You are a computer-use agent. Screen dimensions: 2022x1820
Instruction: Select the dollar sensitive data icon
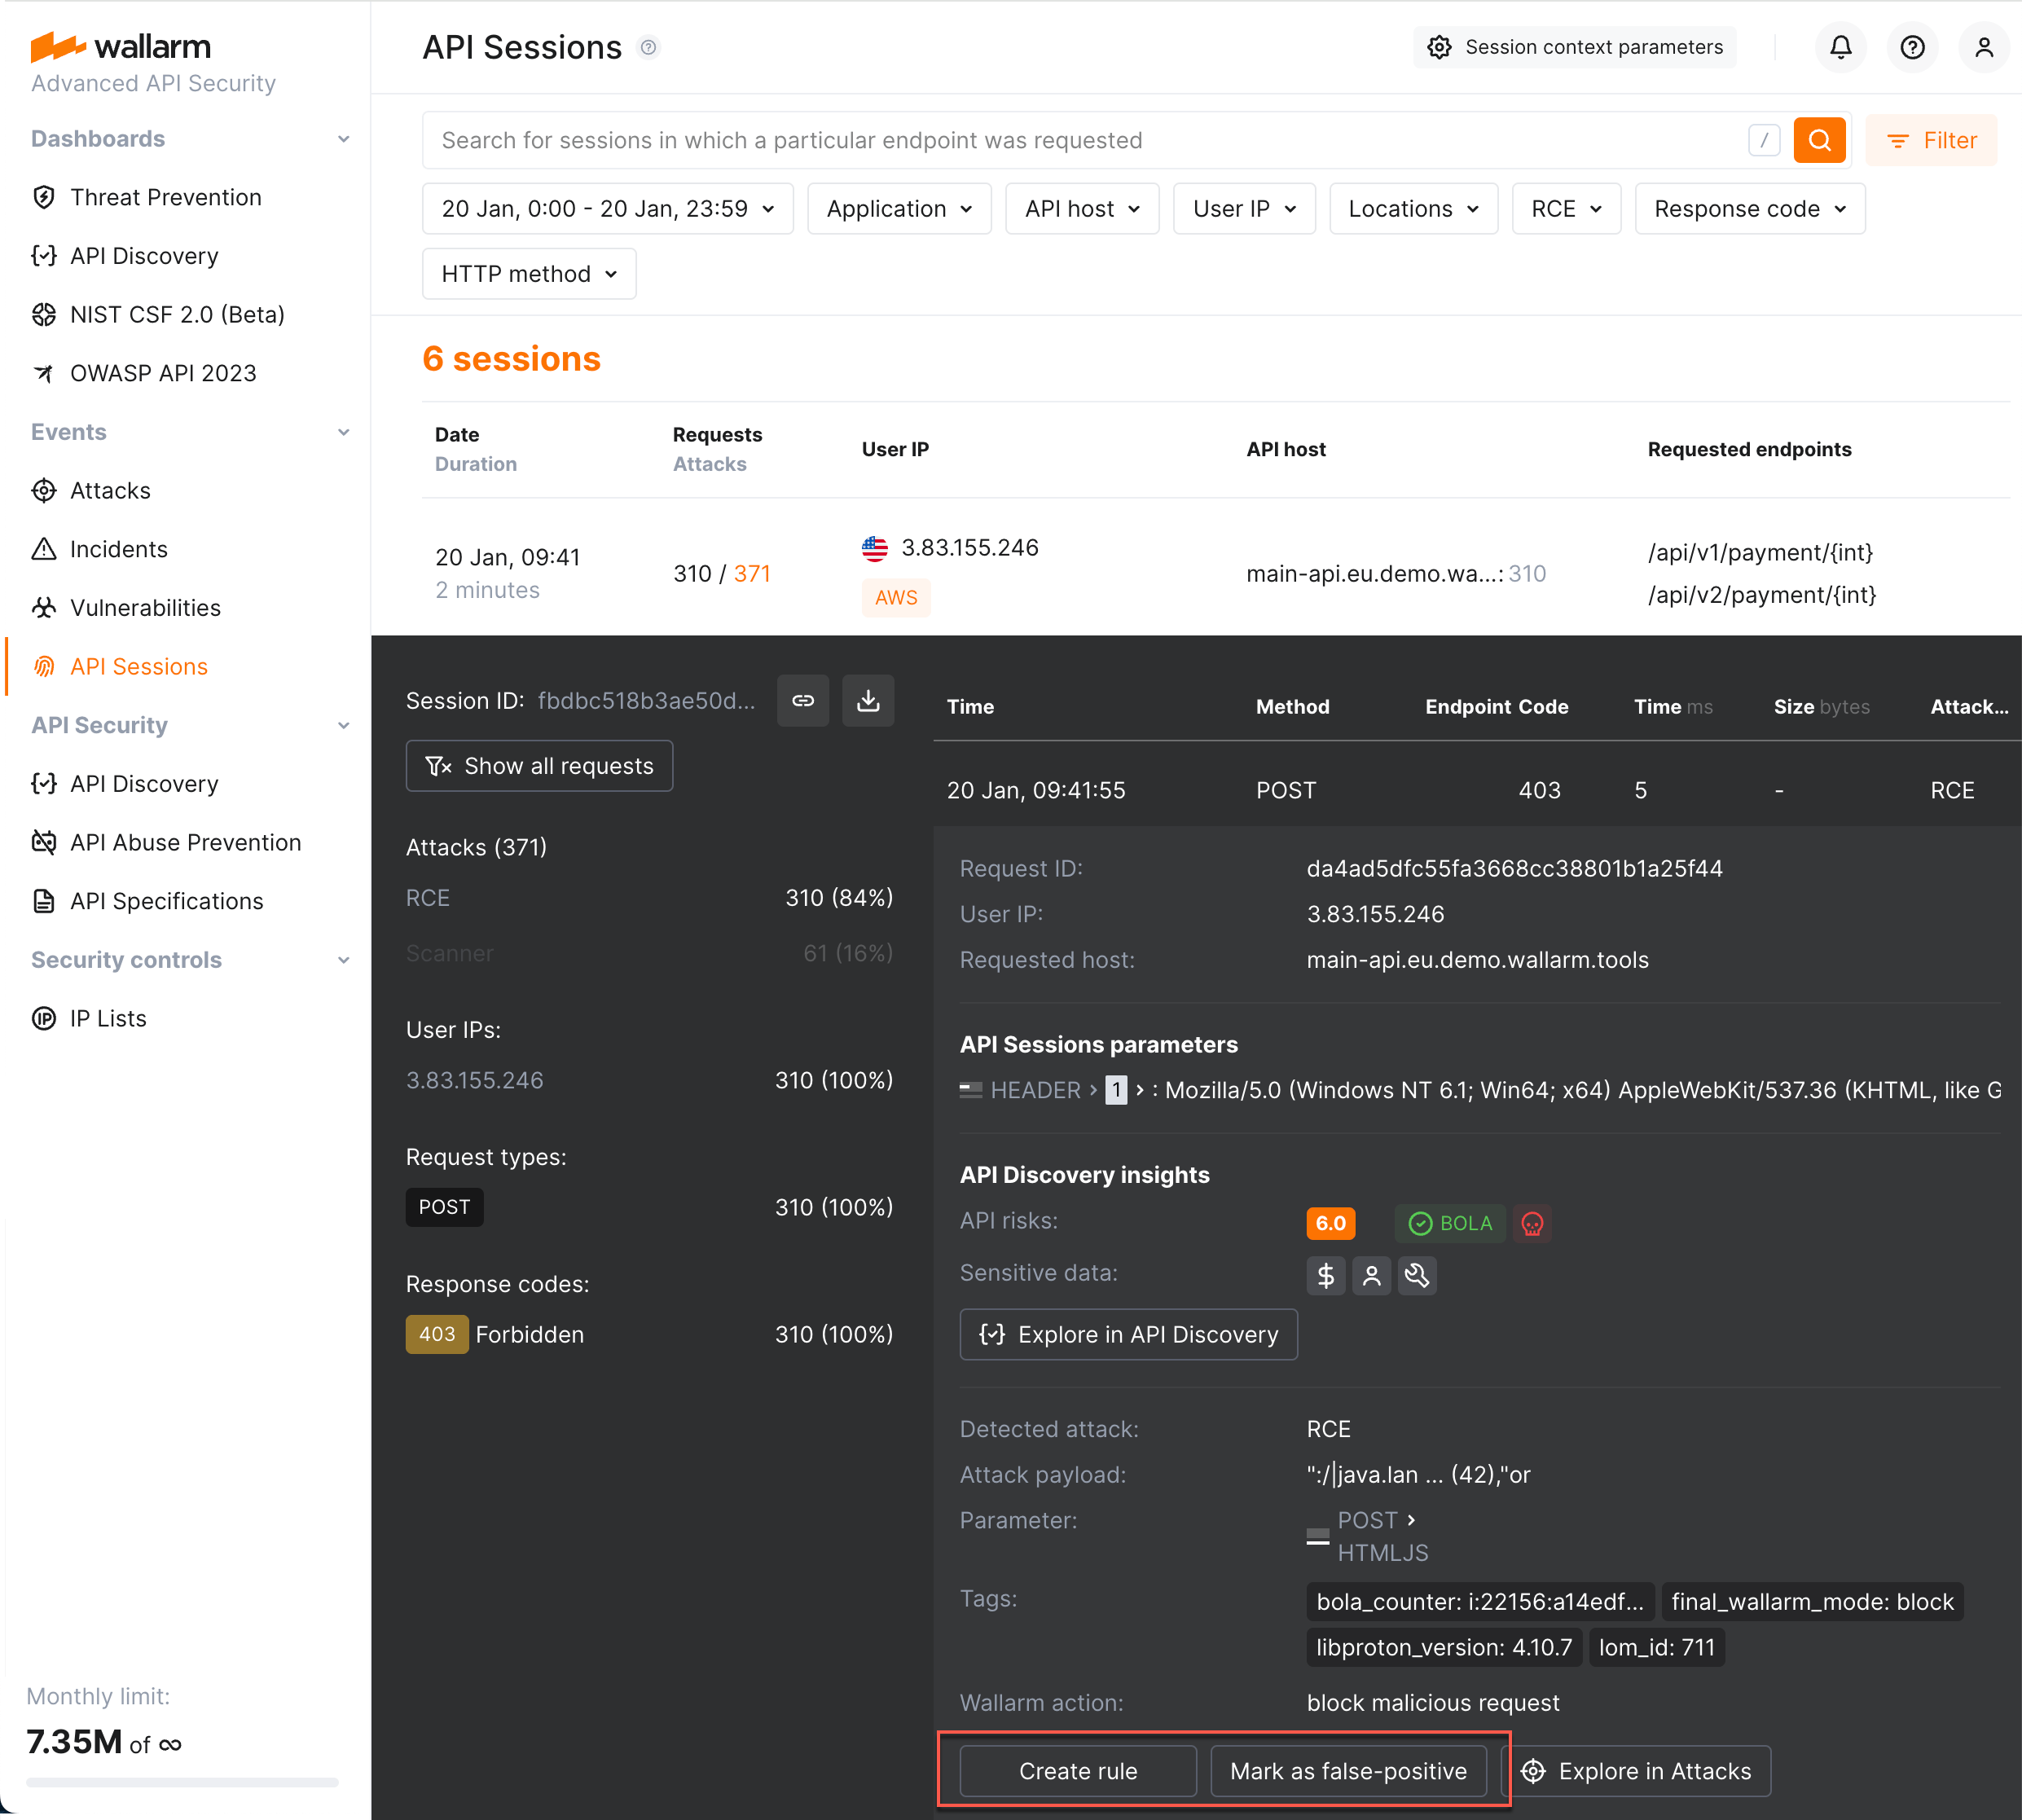tap(1325, 1275)
